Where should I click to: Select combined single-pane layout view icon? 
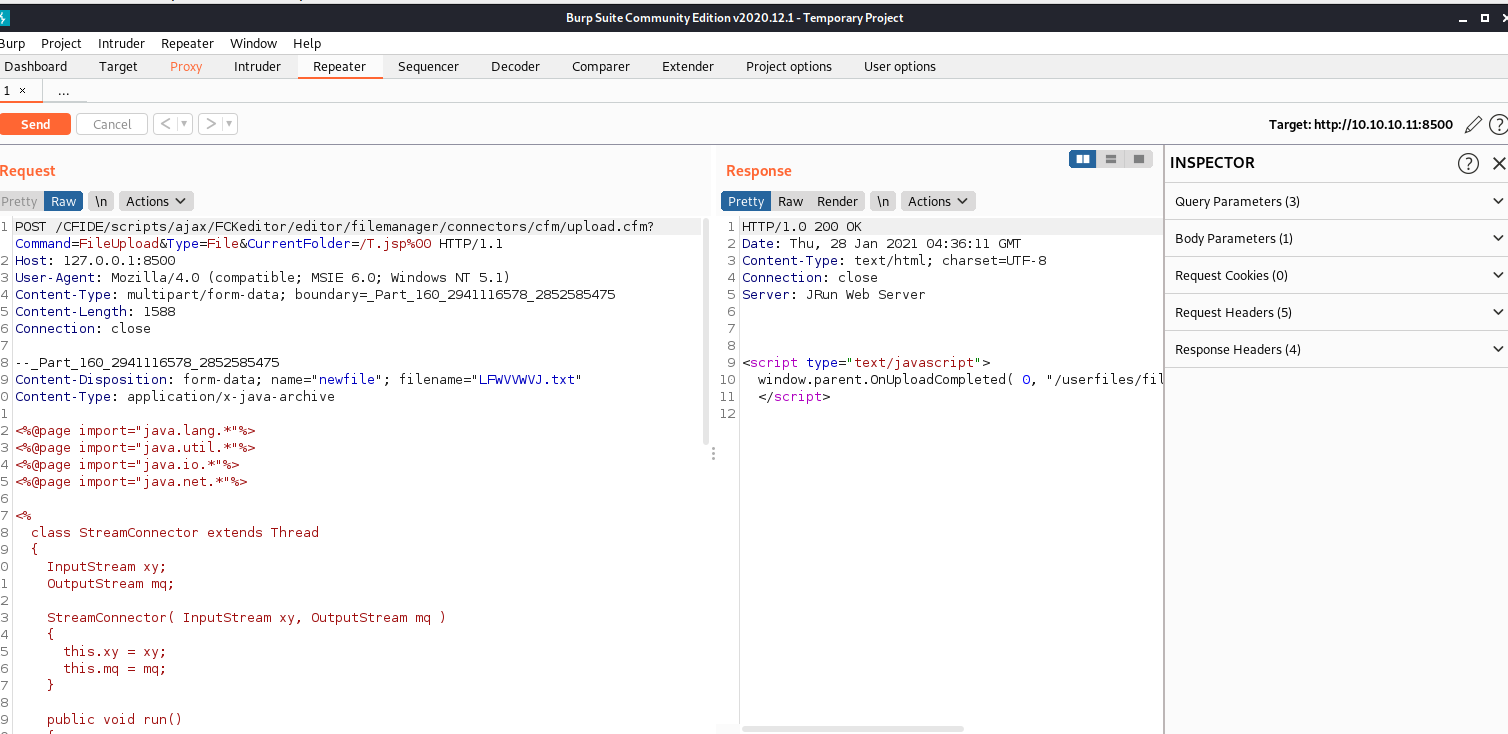point(1139,159)
